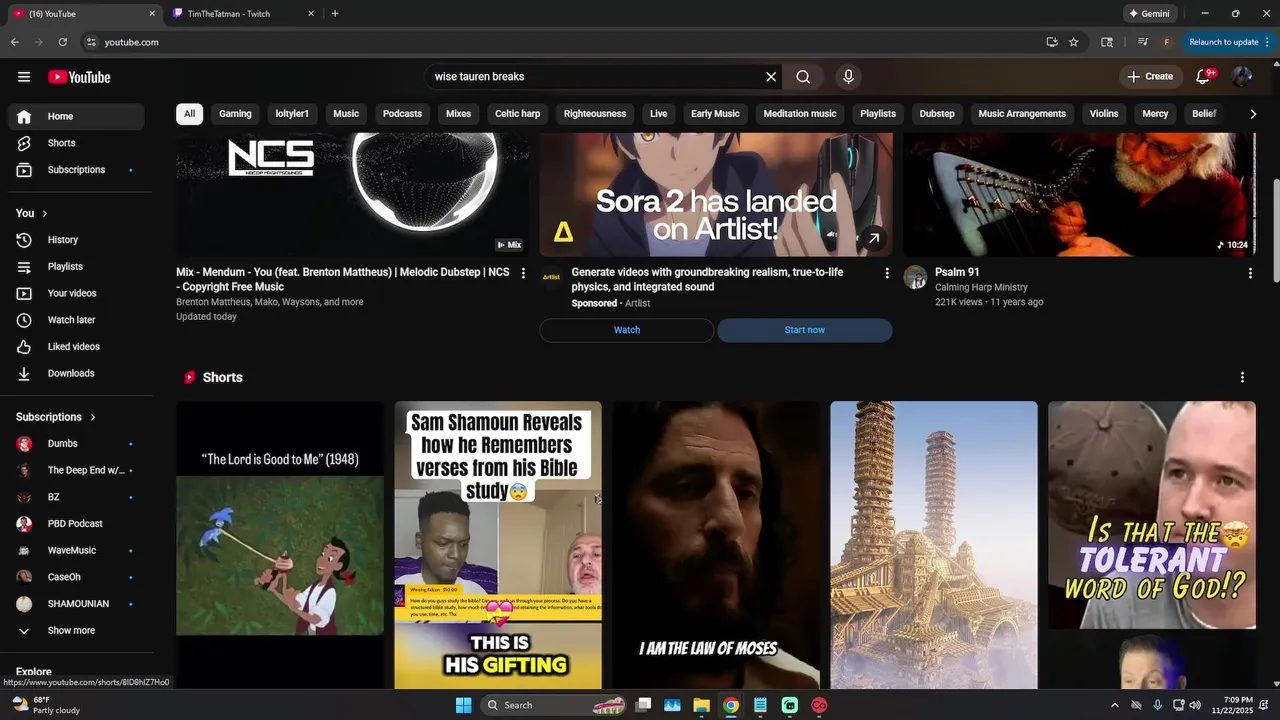Open the Mix - Mendum video title

point(343,279)
